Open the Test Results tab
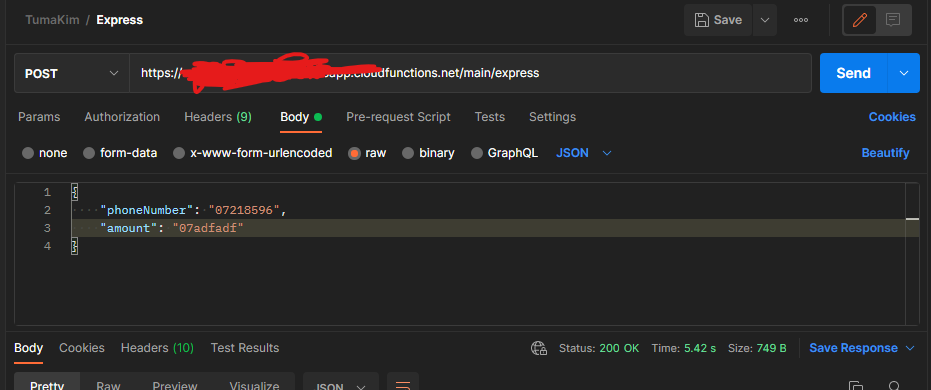The height and width of the screenshot is (390, 931). 245,348
